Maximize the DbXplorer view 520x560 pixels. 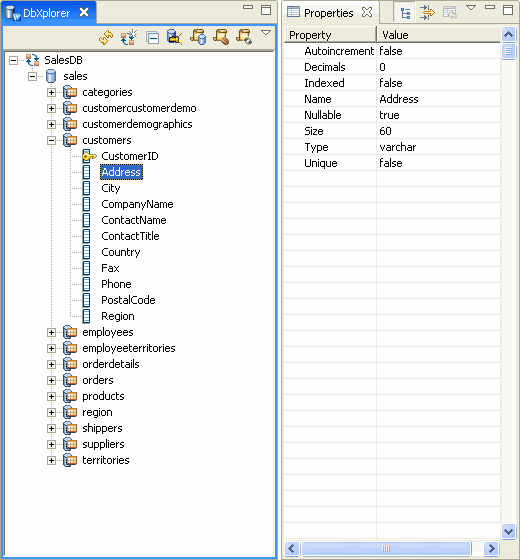(x=266, y=10)
